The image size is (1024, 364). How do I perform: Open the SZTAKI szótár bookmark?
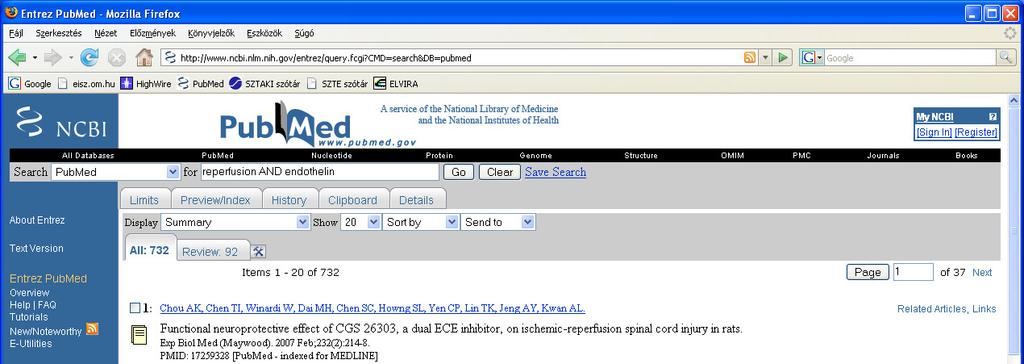coord(266,84)
